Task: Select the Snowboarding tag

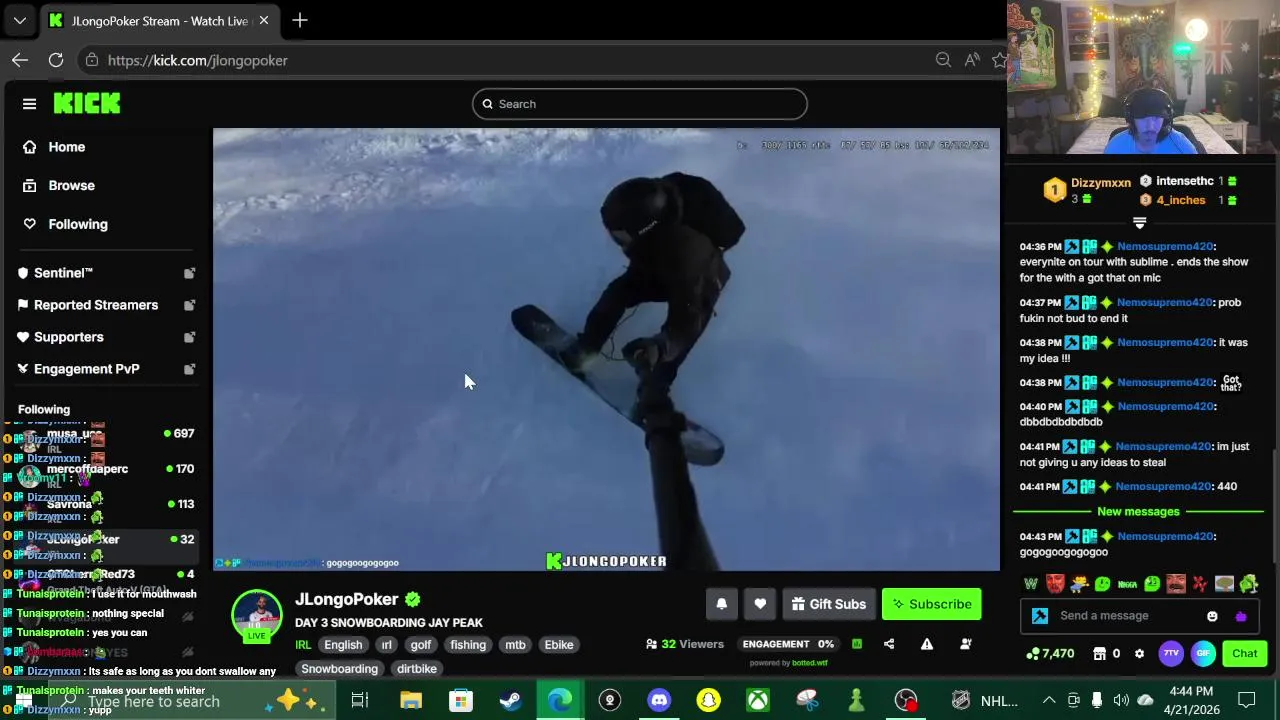Action: [340, 669]
